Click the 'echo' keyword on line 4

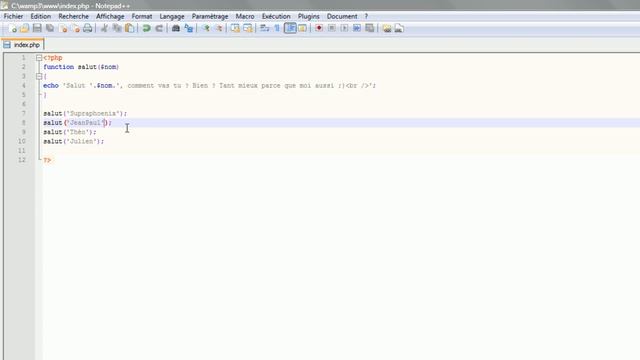point(51,86)
